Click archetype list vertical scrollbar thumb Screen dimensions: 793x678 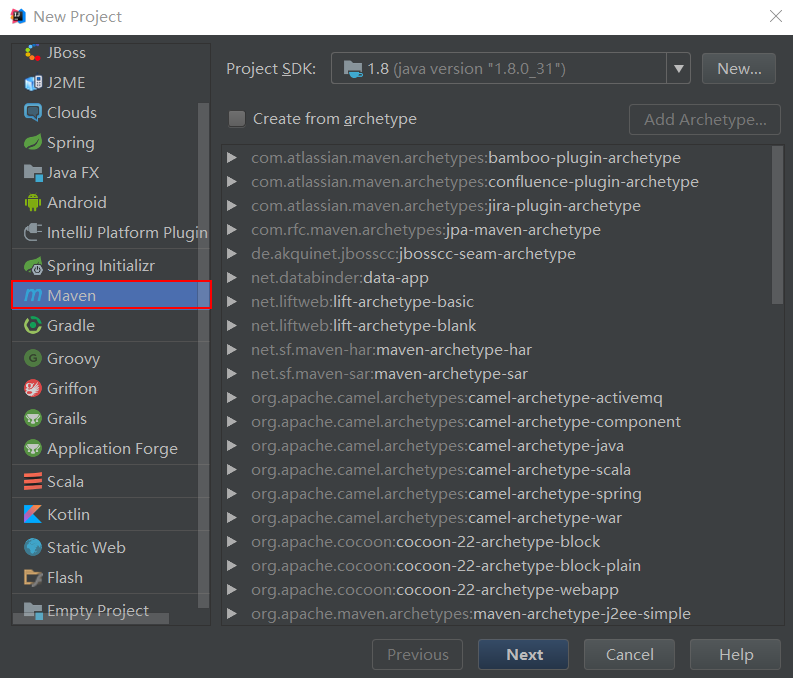coord(777,225)
